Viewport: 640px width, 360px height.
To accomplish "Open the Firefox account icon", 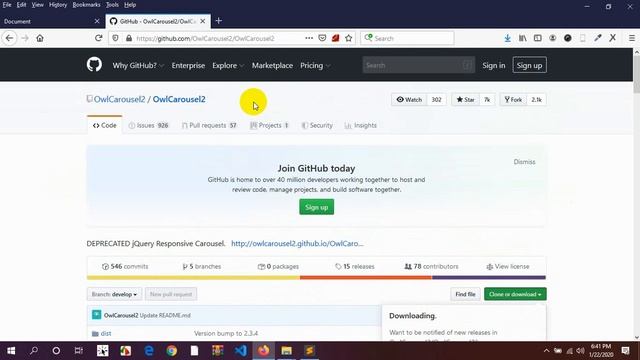I will [553, 38].
